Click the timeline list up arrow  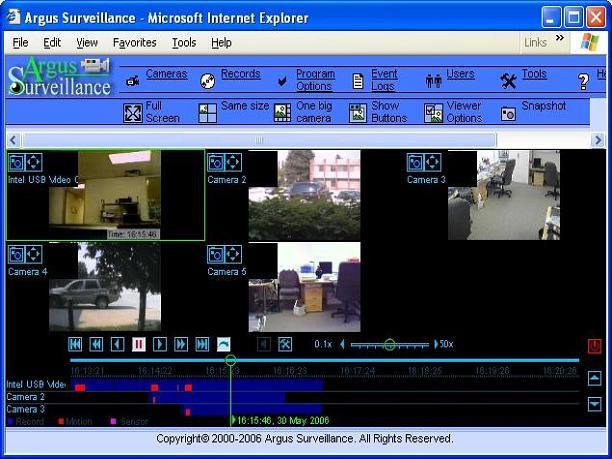594,378
